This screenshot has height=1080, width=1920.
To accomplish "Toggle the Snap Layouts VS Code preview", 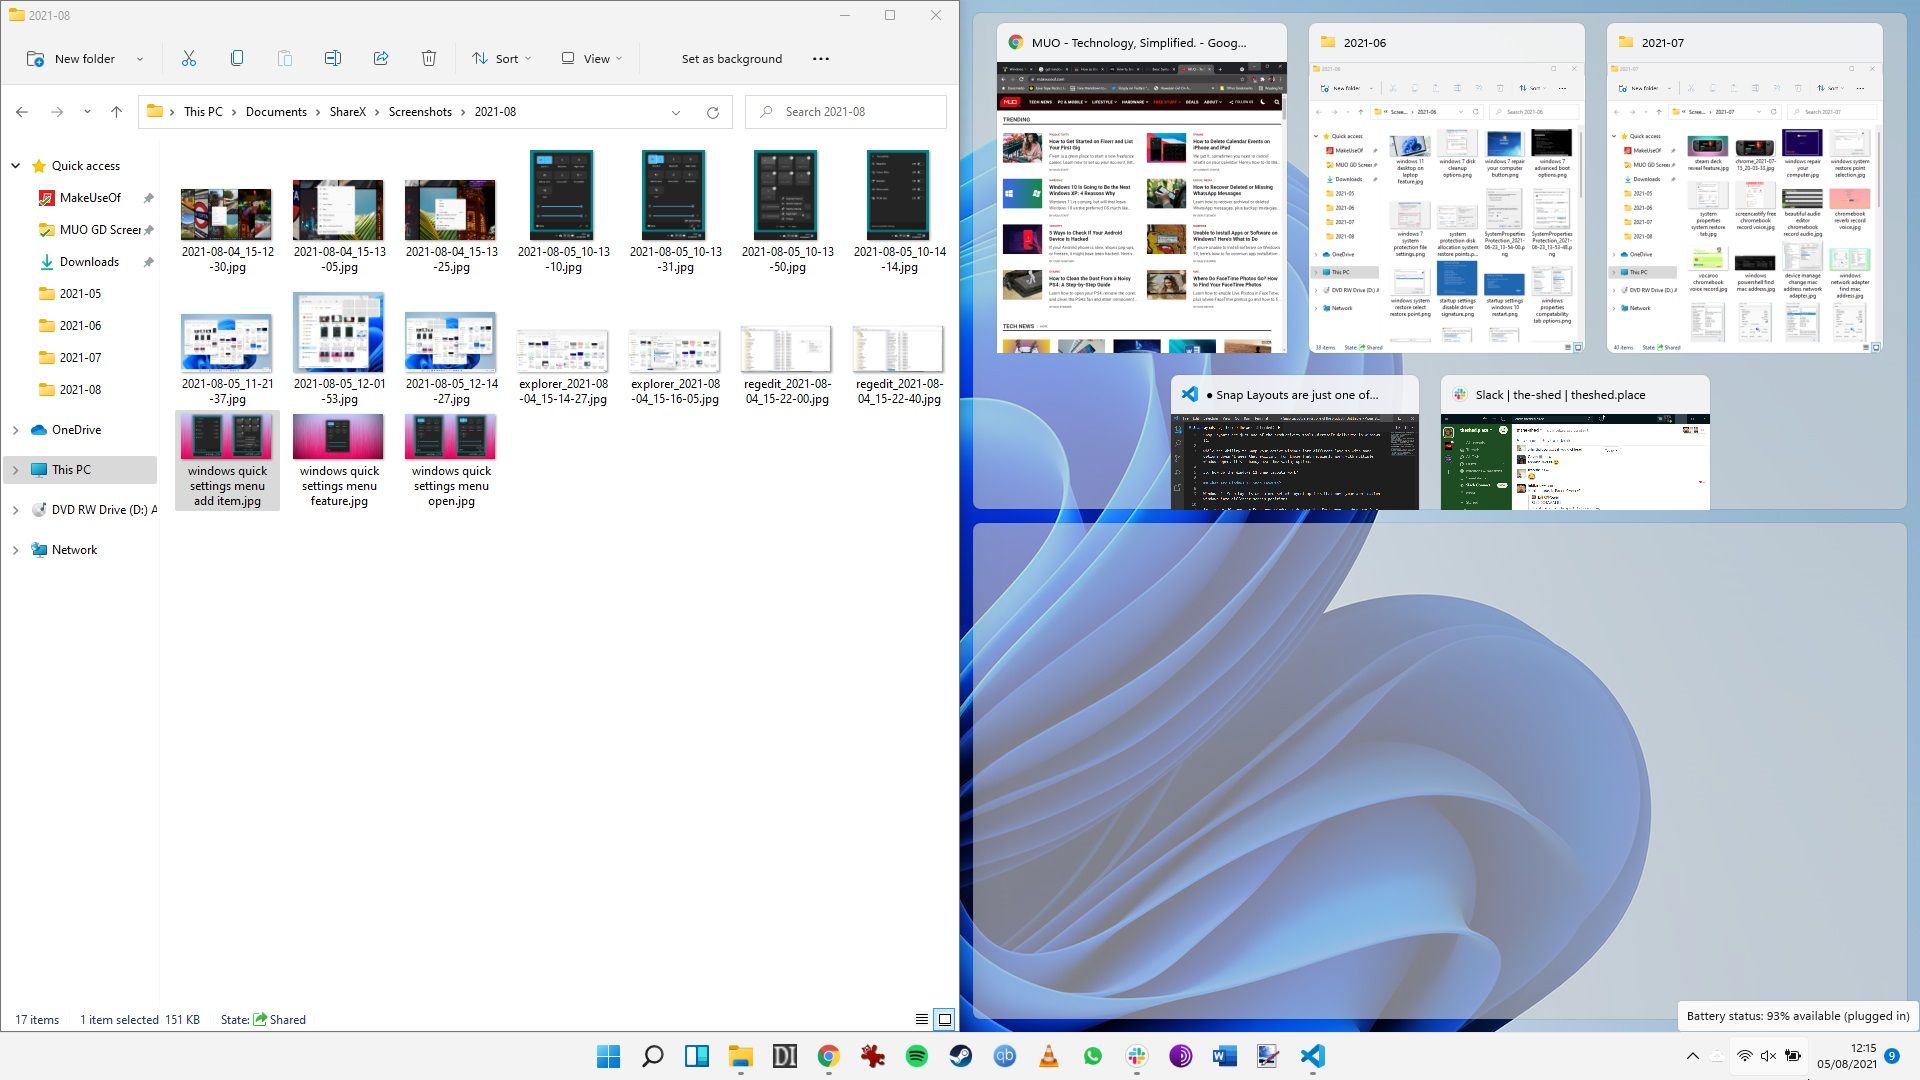I will click(x=1295, y=443).
